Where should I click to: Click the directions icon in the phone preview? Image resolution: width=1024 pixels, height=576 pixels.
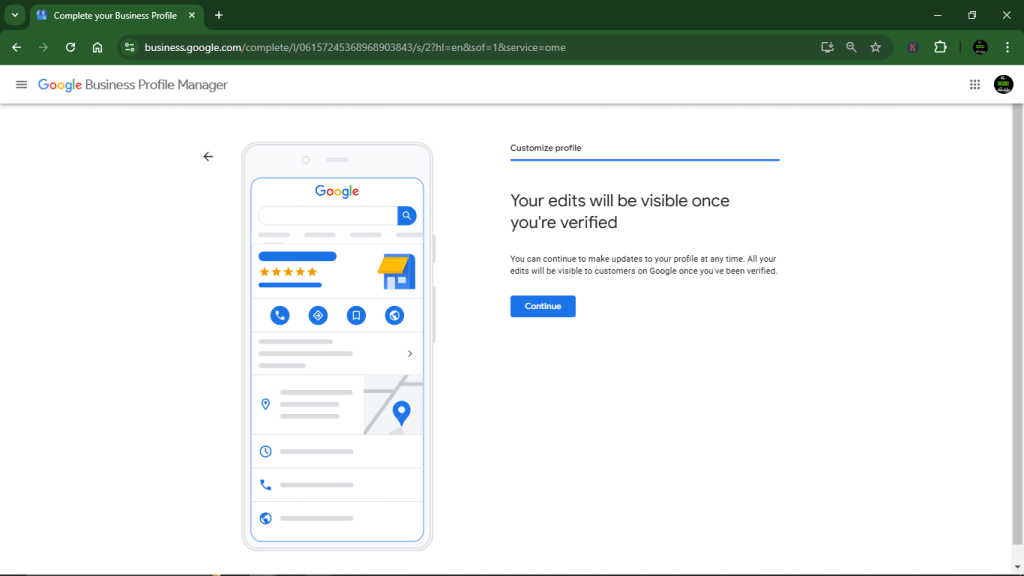click(318, 315)
